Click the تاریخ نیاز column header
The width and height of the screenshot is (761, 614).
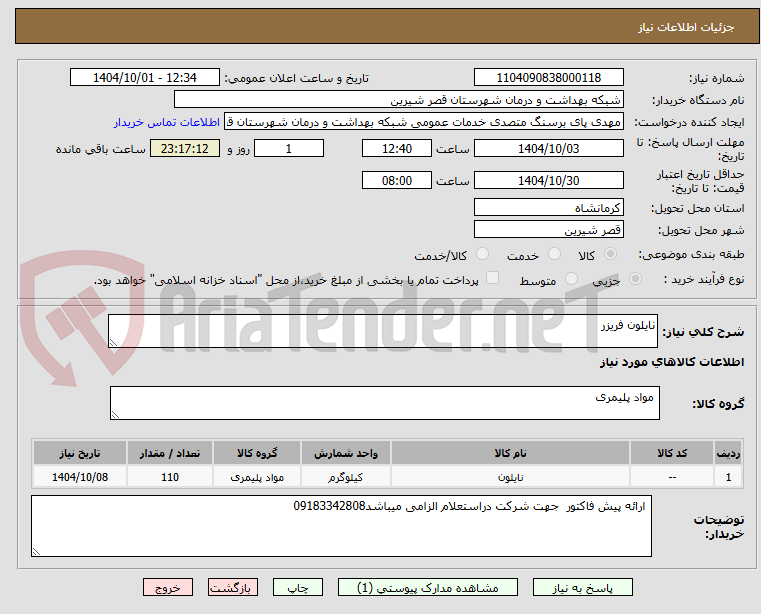[x=80, y=453]
